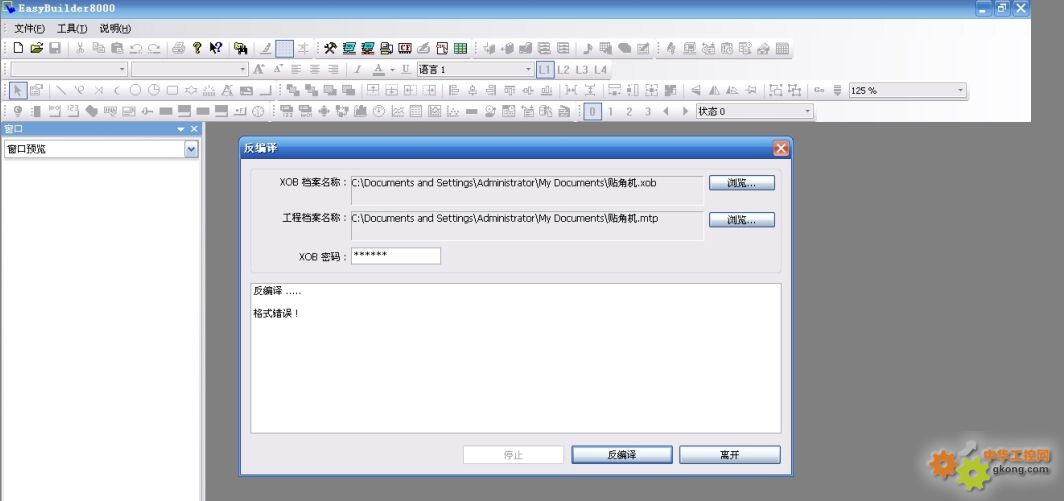The image size is (1064, 501).
Task: Open the 窗口 panel options arrow
Action: [x=180, y=129]
